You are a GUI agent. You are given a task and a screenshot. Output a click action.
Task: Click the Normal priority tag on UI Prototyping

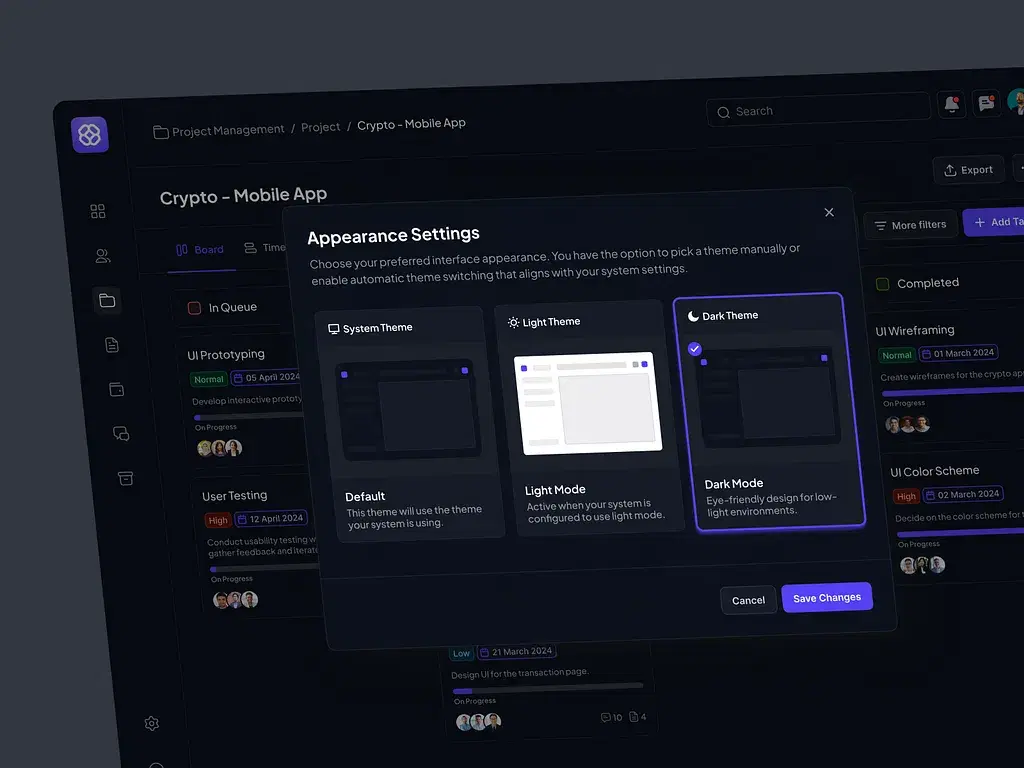pos(209,379)
